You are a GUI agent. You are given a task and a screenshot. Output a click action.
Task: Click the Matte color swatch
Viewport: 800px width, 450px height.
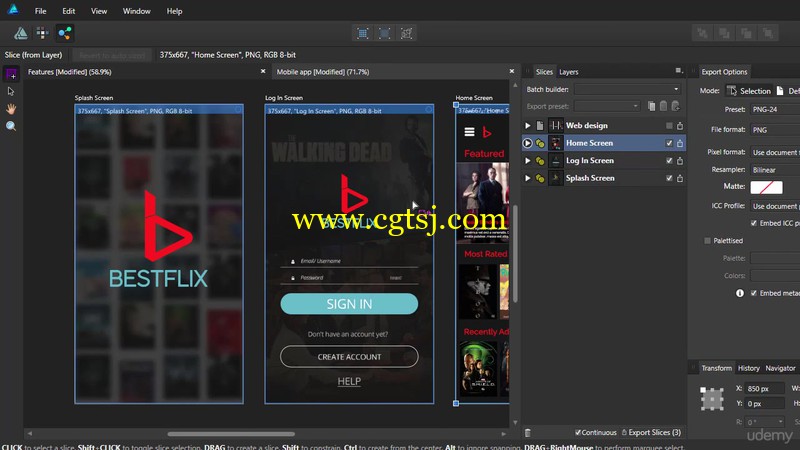tap(766, 187)
